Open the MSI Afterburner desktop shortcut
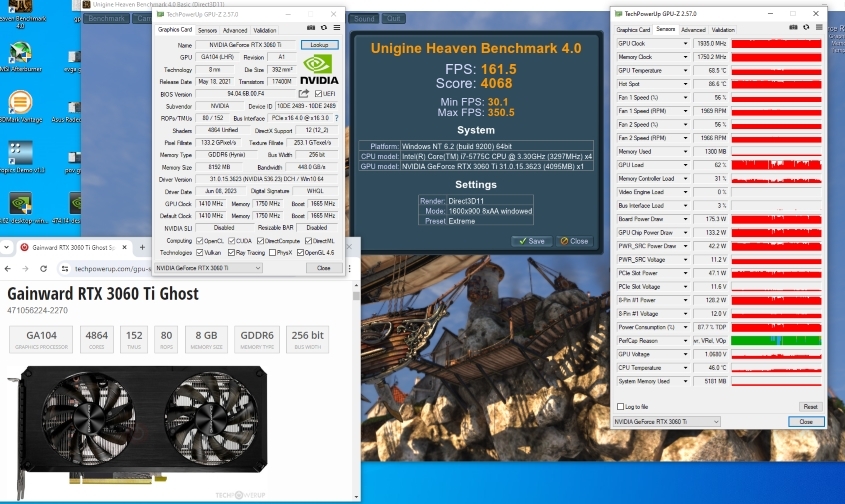Image resolution: width=845 pixels, height=504 pixels. point(20,58)
